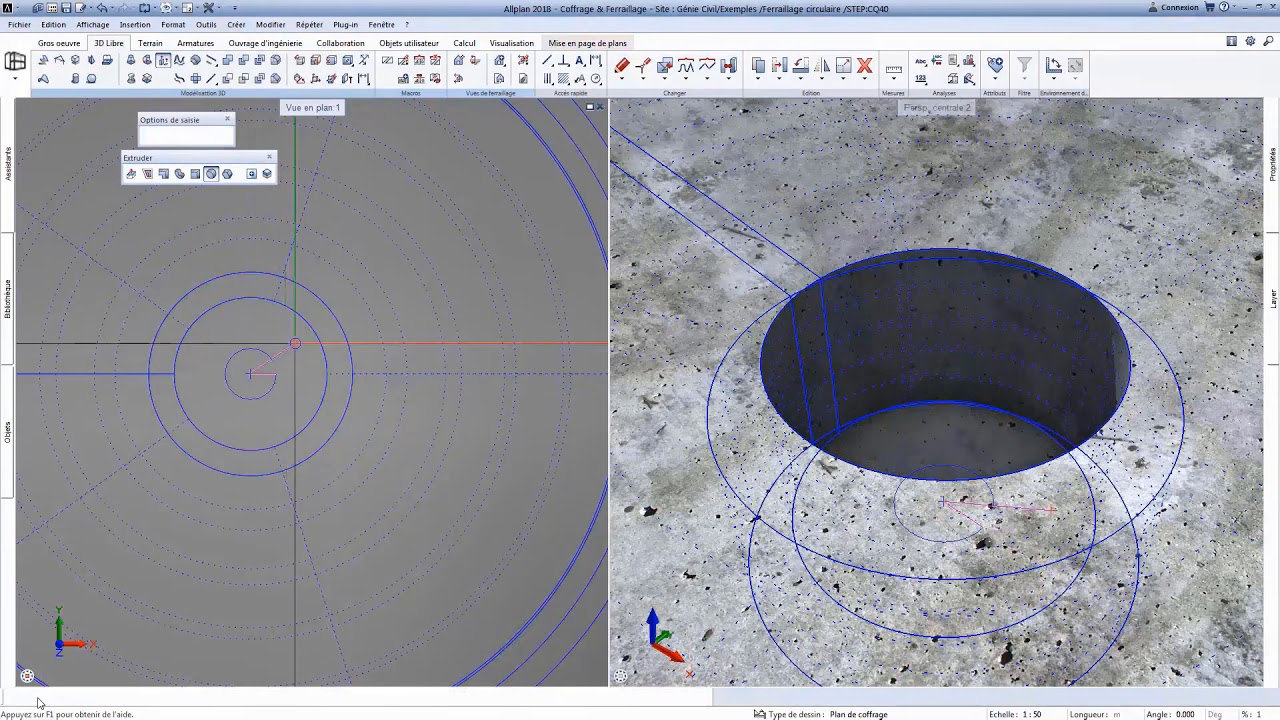Close the plan view window pane

(600, 106)
